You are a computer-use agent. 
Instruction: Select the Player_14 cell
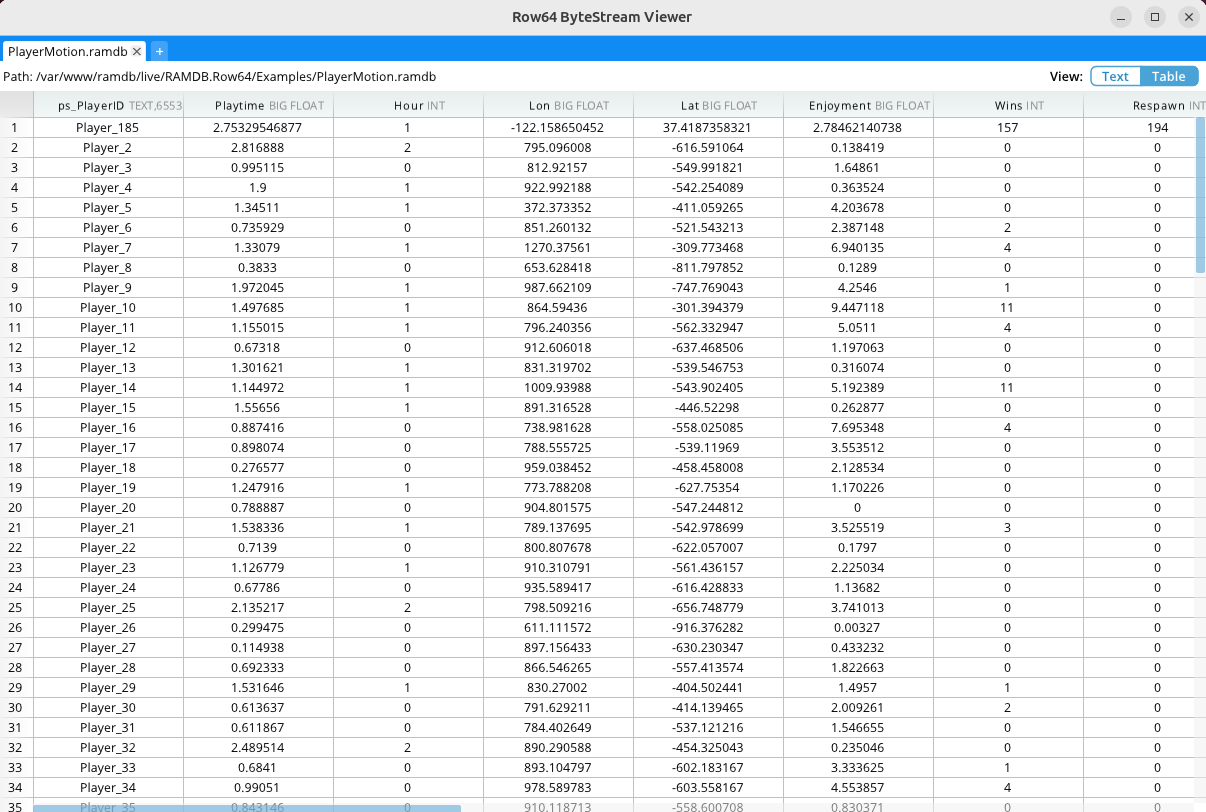click(x=108, y=388)
